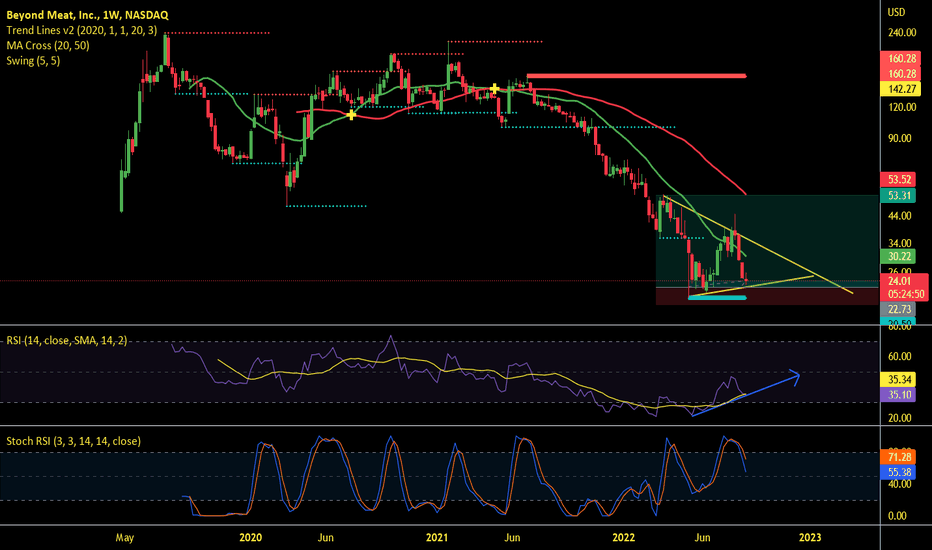Select the thick cyan support line

[717, 297]
